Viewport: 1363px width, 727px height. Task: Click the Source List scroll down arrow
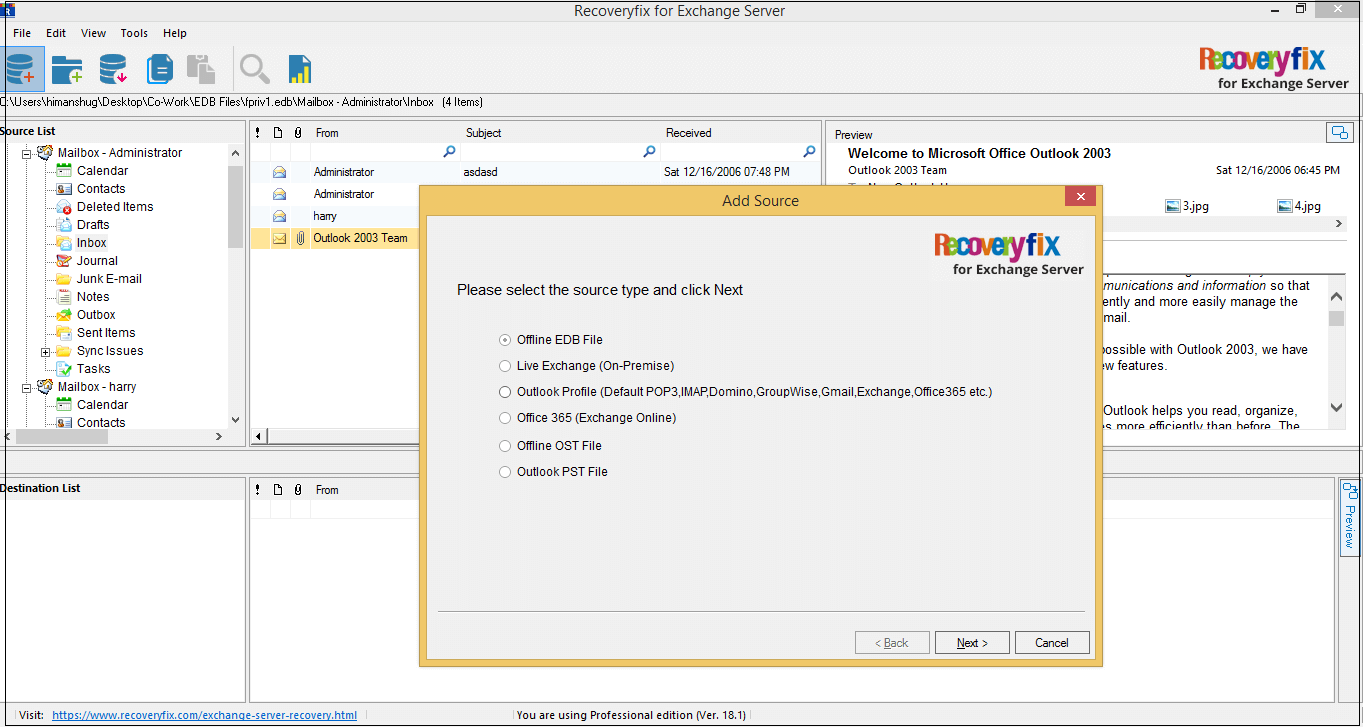[x=235, y=420]
